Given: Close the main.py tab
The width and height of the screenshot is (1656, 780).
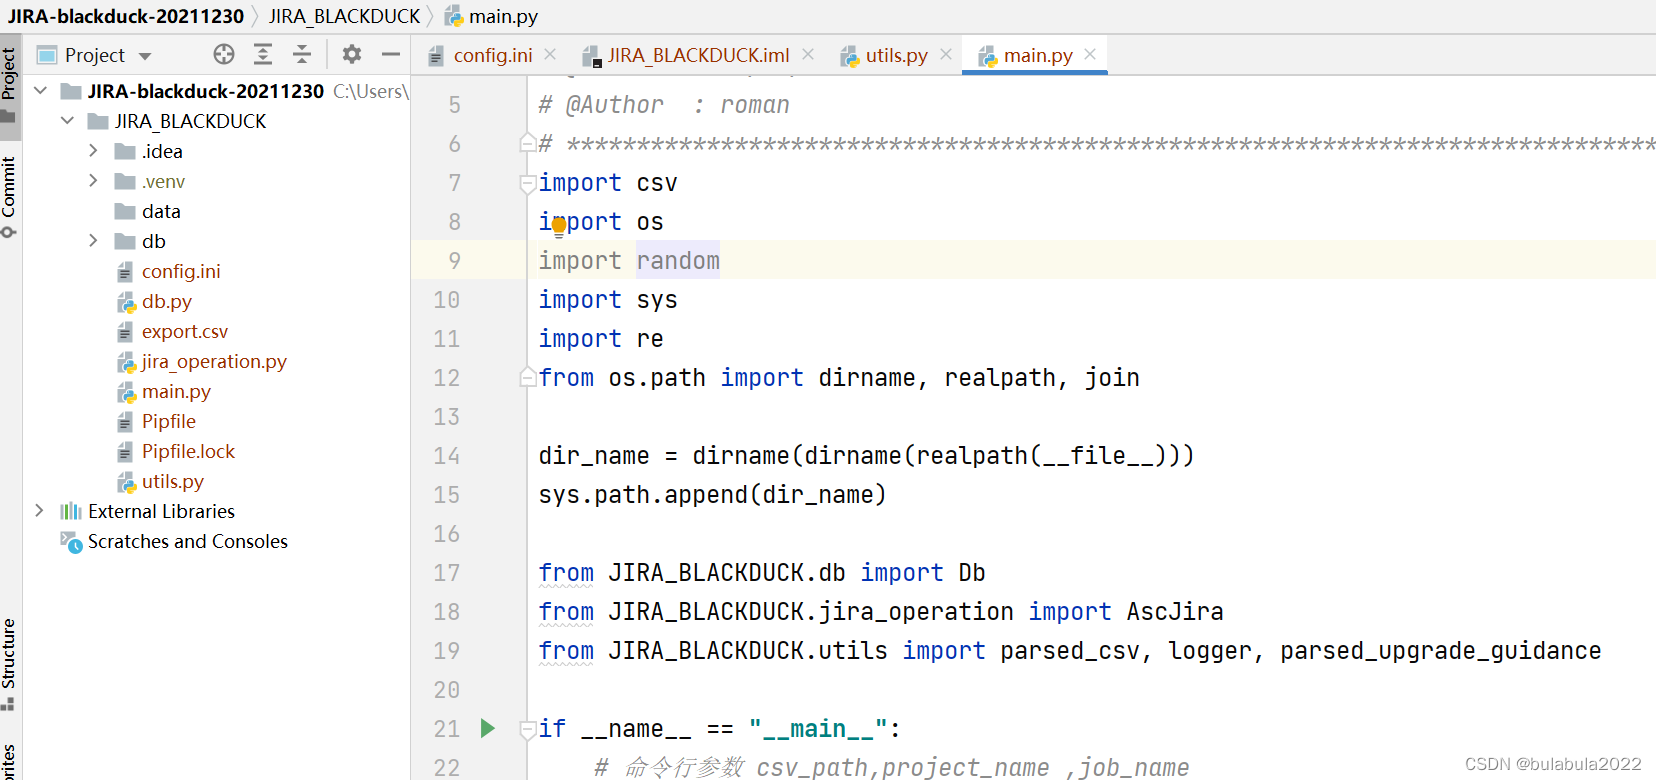Looking at the screenshot, I should pos(1090,55).
